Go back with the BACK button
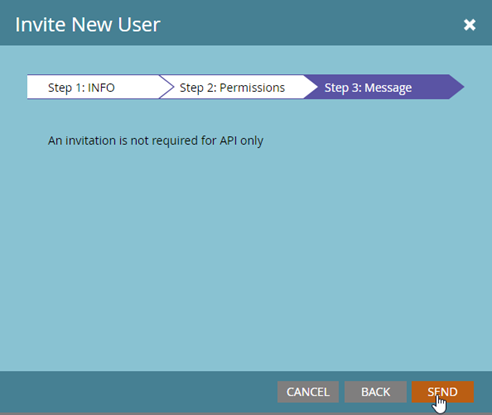This screenshot has height=415, width=492. tap(376, 392)
